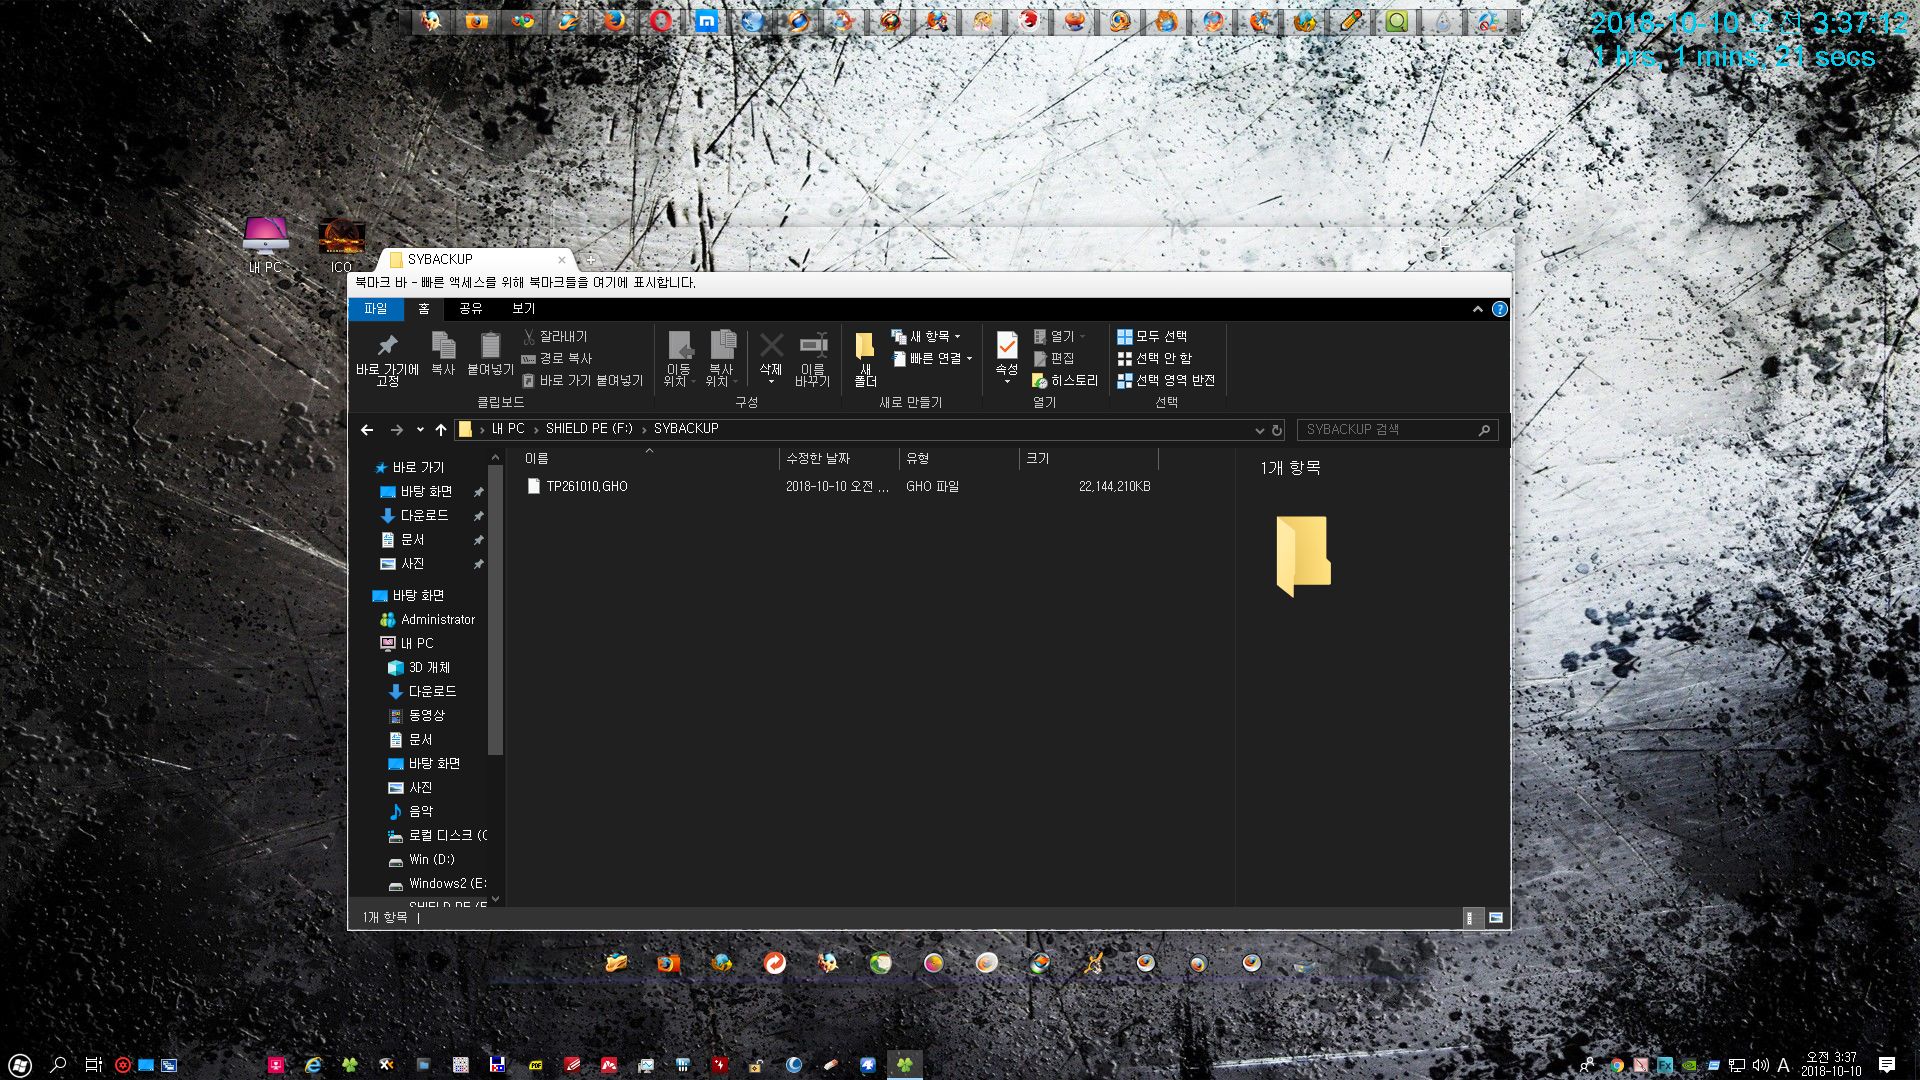Collapse the ribbon chevron

(1477, 309)
